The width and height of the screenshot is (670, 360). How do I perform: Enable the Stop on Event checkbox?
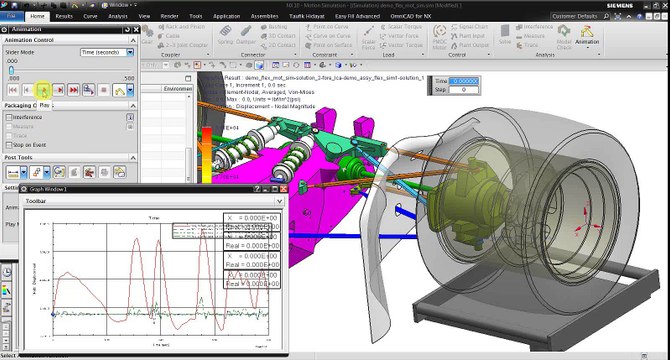[9, 145]
